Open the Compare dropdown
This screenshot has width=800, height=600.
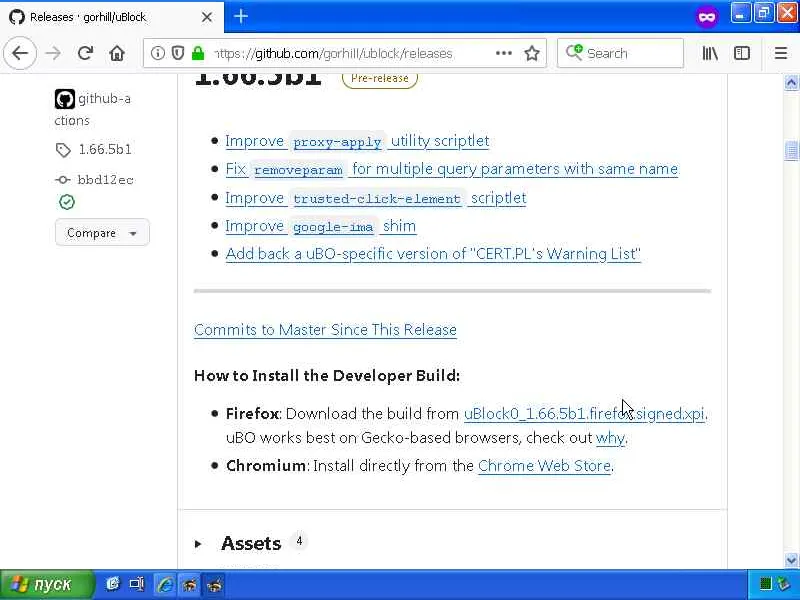pyautogui.click(x=102, y=233)
